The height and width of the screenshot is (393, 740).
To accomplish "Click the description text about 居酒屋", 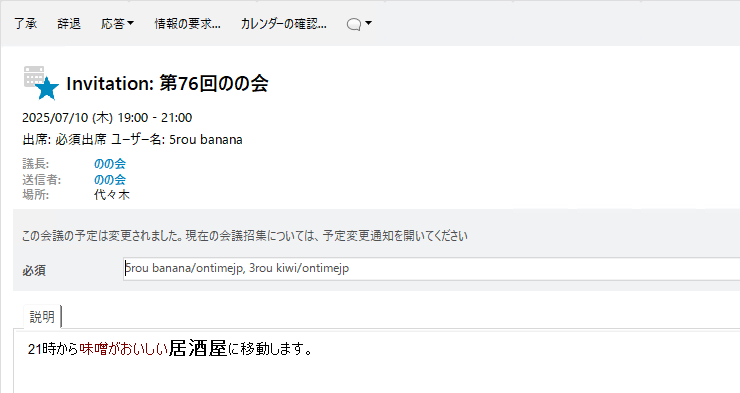I will (x=170, y=349).
